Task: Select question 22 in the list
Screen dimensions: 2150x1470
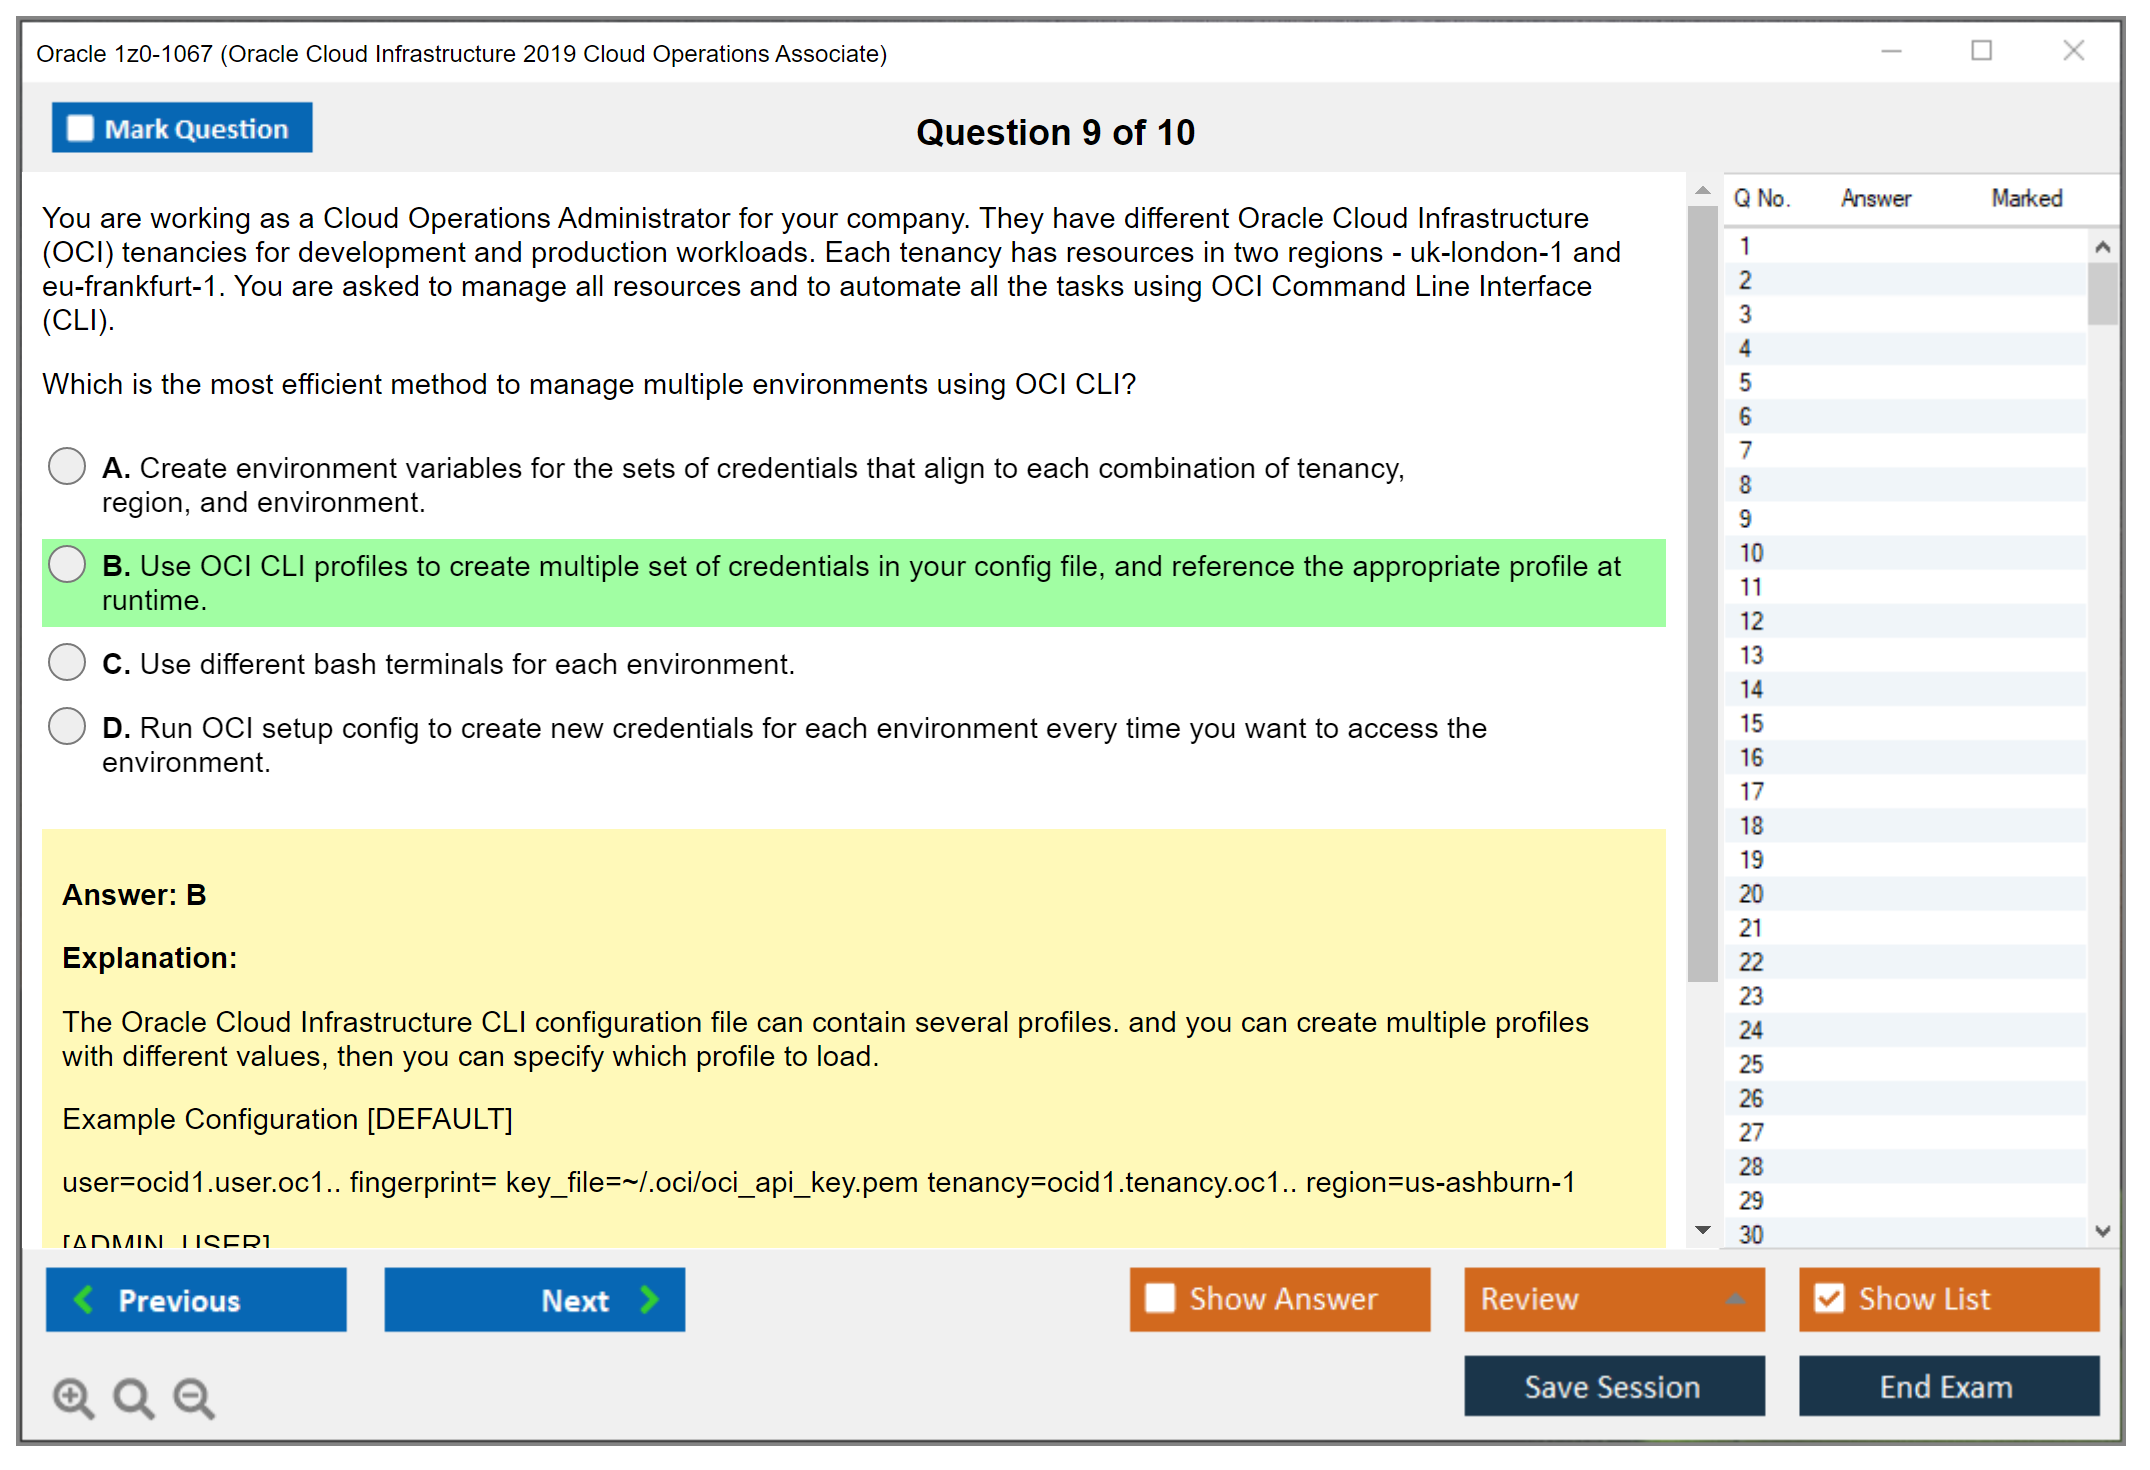Action: [x=1751, y=962]
